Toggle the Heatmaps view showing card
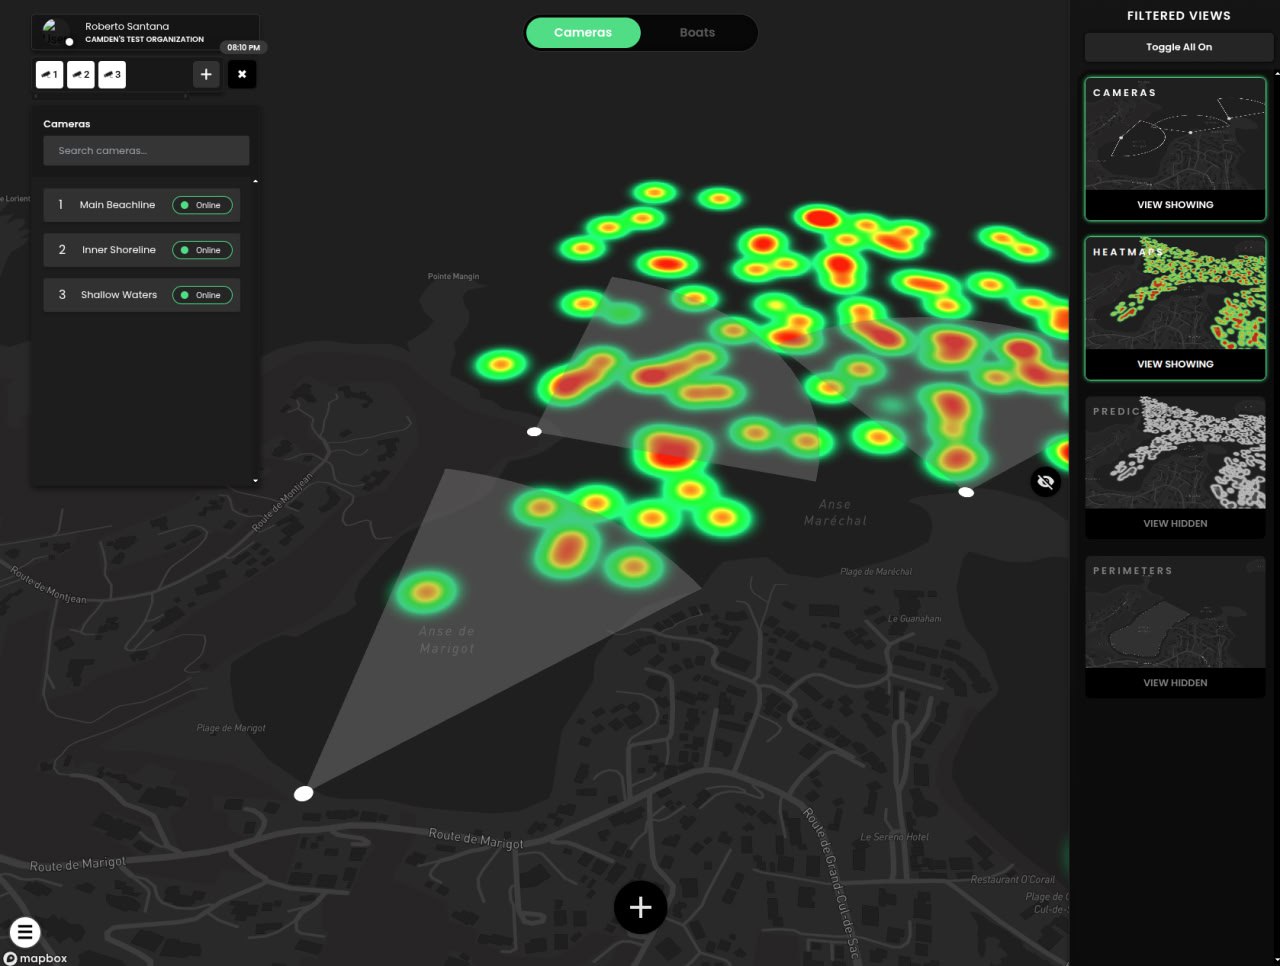 (x=1175, y=308)
